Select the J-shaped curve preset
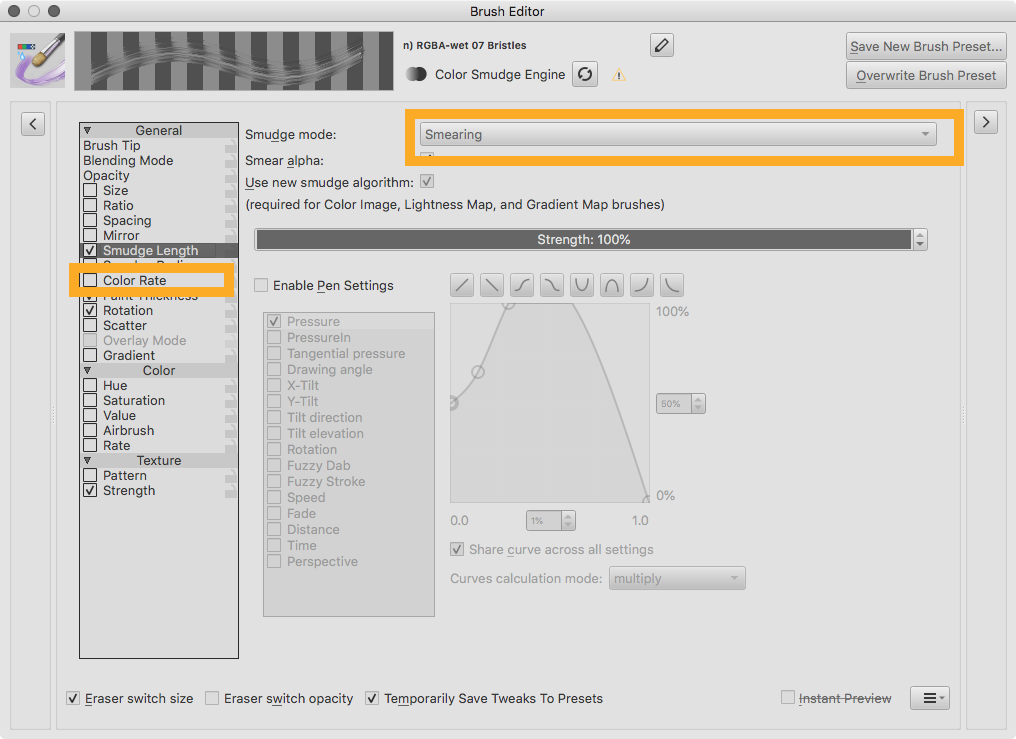The width and height of the screenshot is (1016, 739). pos(641,285)
